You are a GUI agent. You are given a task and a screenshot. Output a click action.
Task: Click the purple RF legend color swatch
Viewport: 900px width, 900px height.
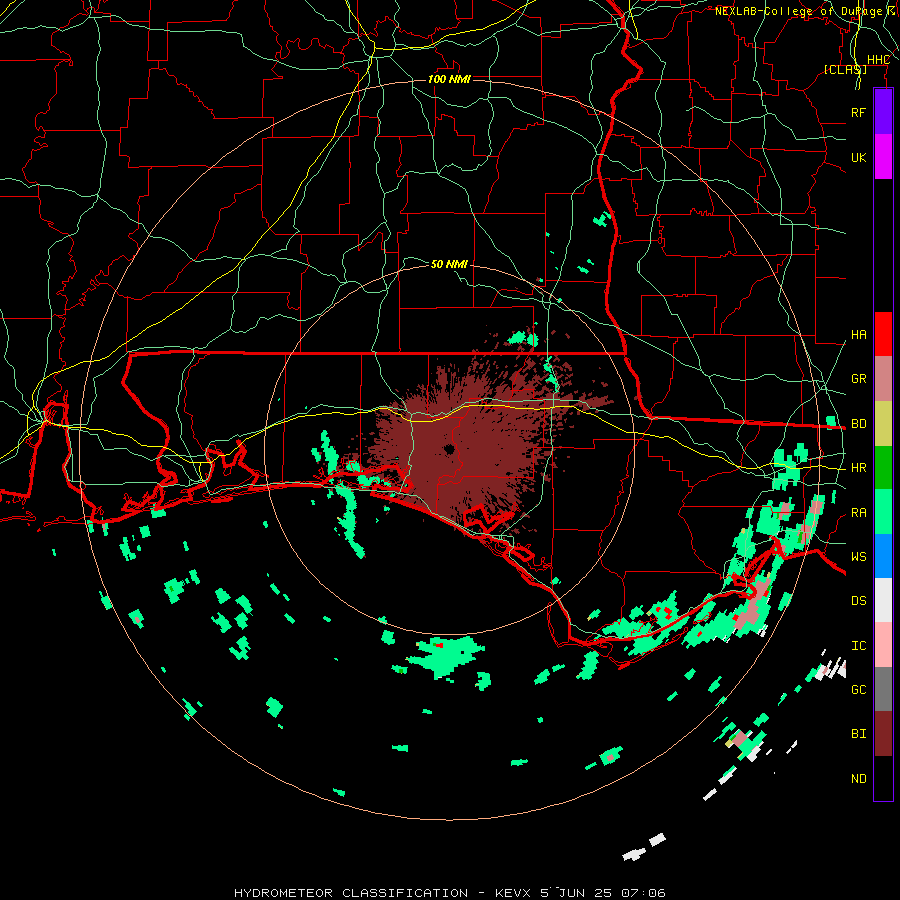click(x=883, y=112)
